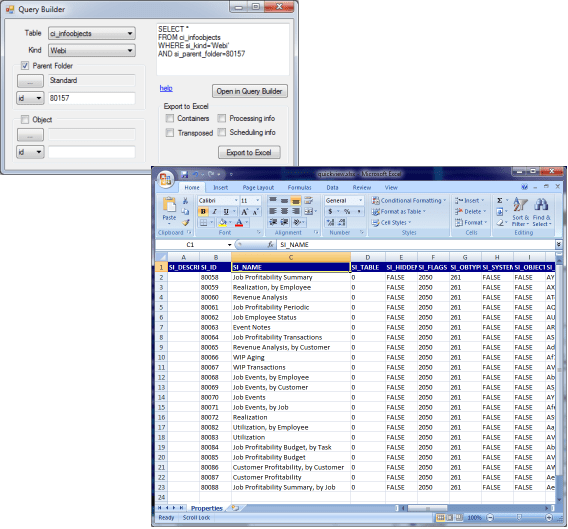The height and width of the screenshot is (529, 568).
Task: Switch to the Insert ribbon tab
Action: coord(220,187)
